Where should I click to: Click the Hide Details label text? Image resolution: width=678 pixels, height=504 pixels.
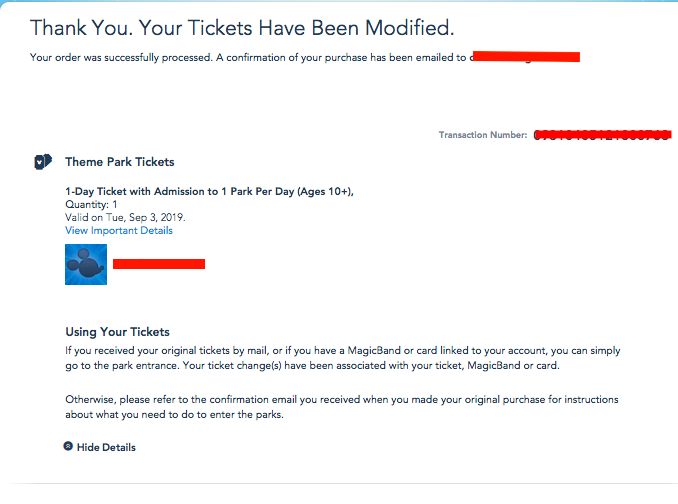[x=106, y=447]
